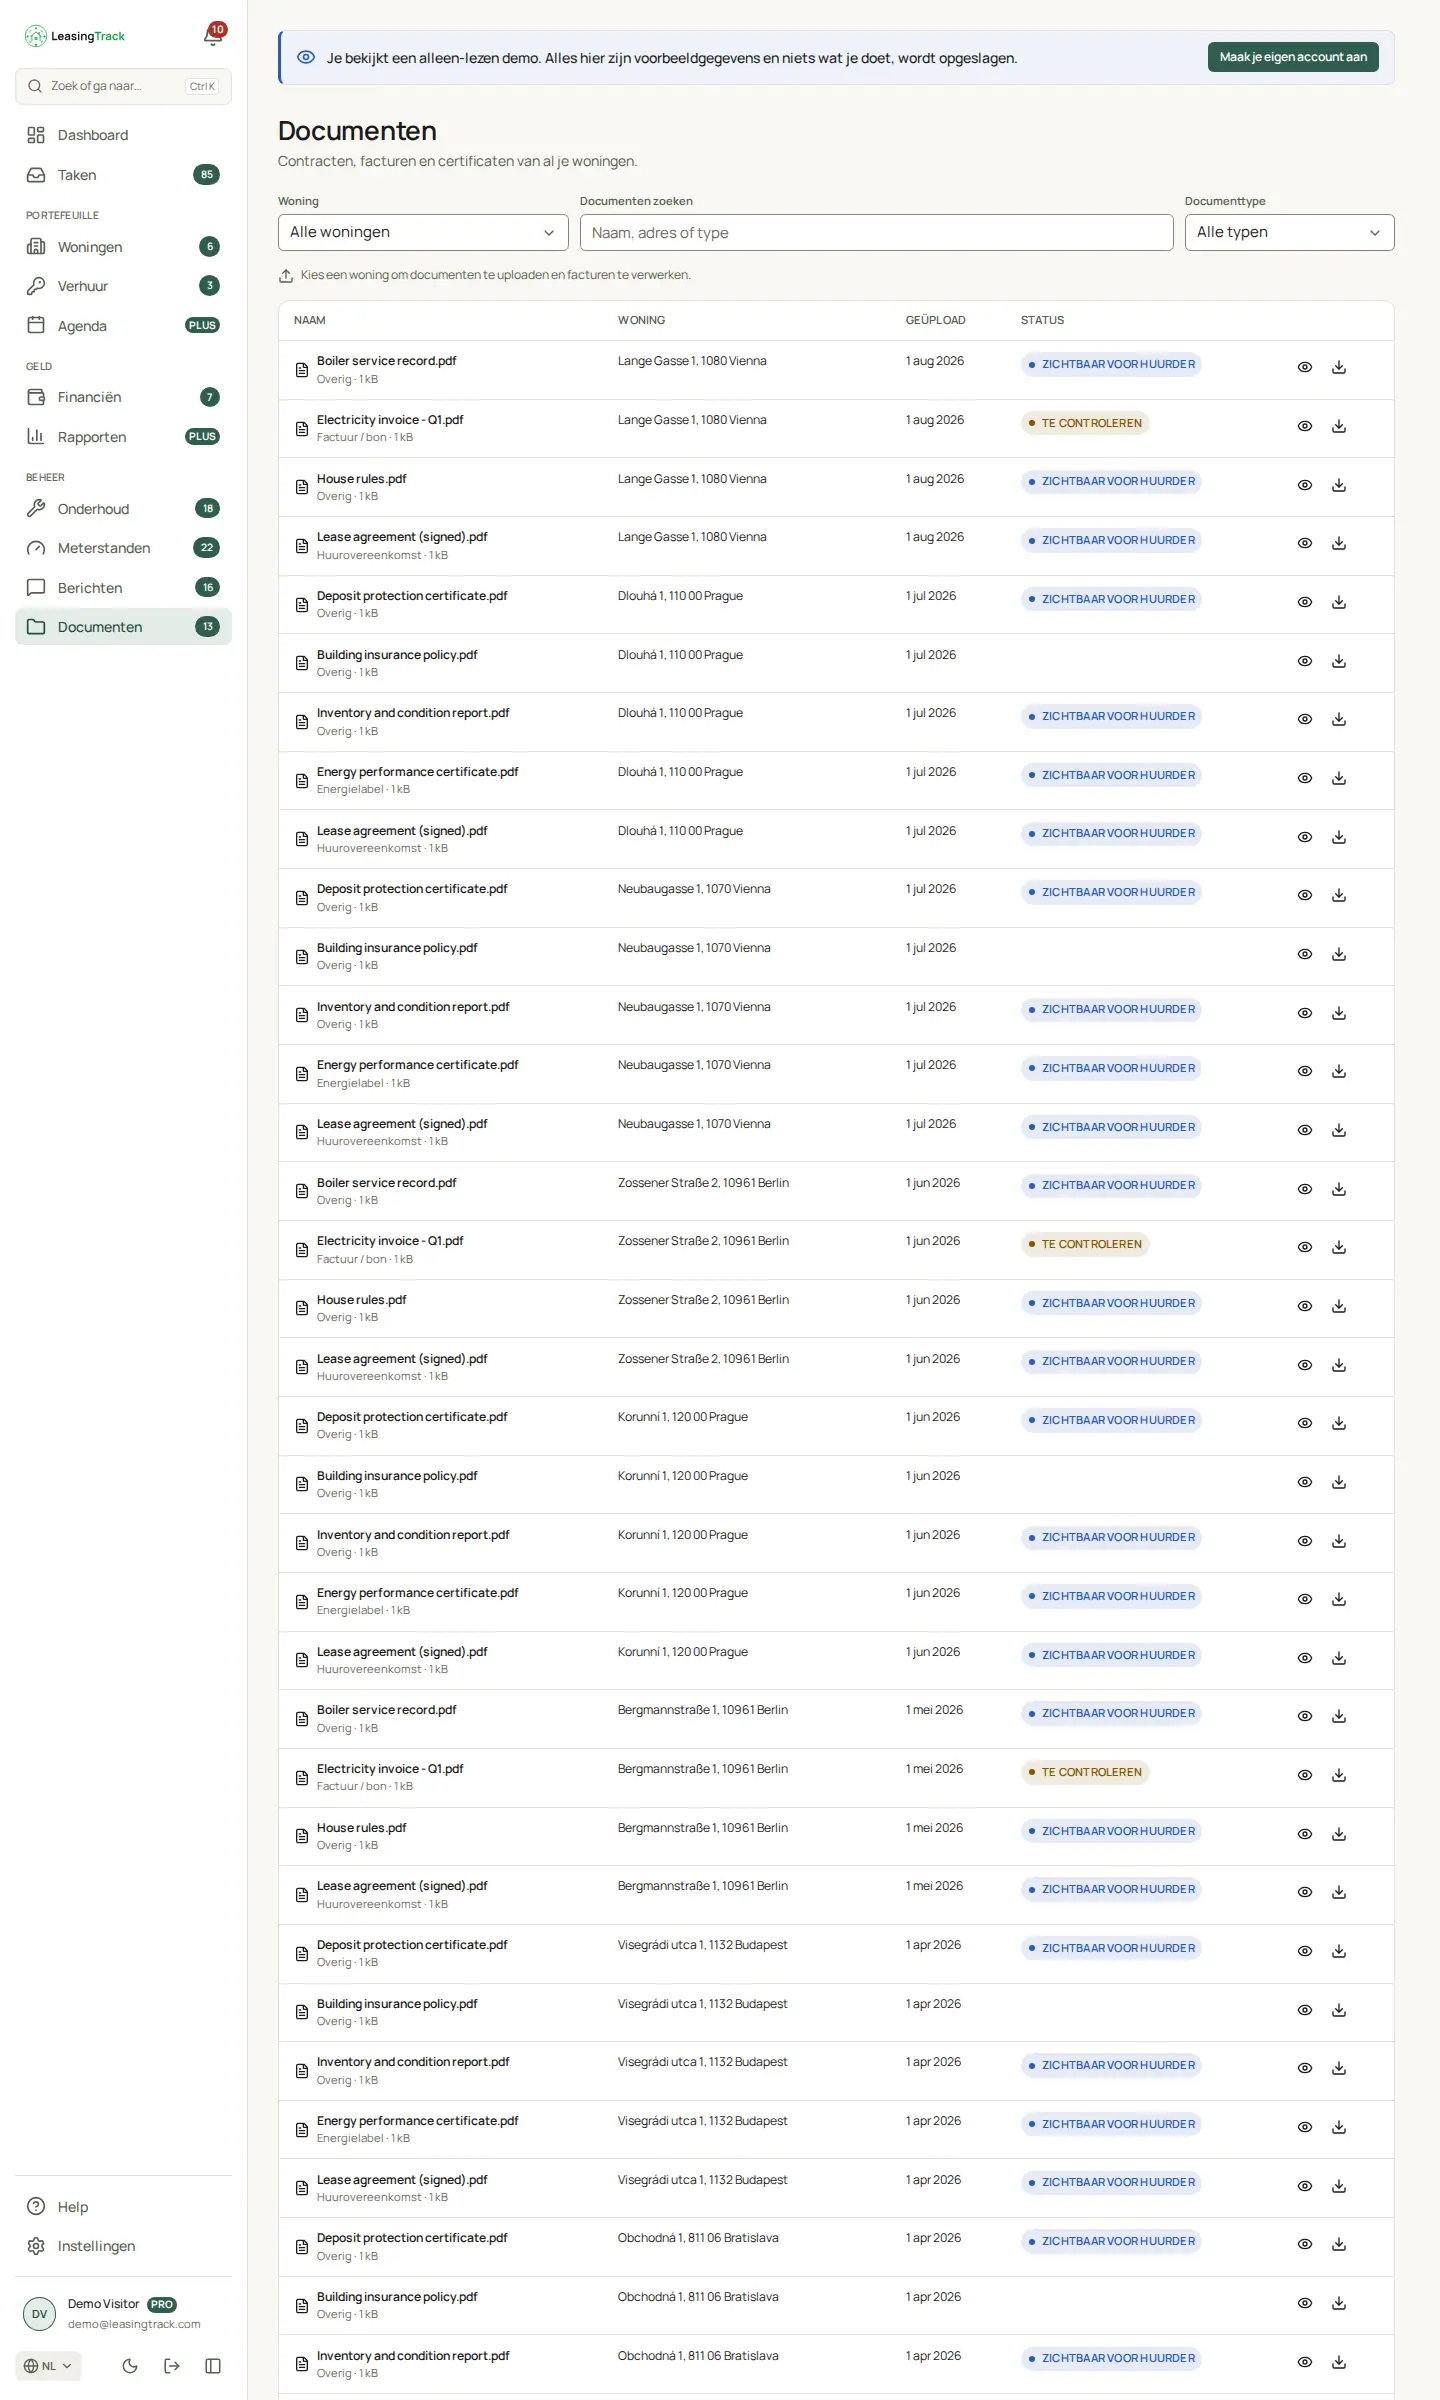Download Deposit protection certificate for Visegrádi utca
This screenshot has width=1440, height=2400.
pyautogui.click(x=1339, y=1951)
